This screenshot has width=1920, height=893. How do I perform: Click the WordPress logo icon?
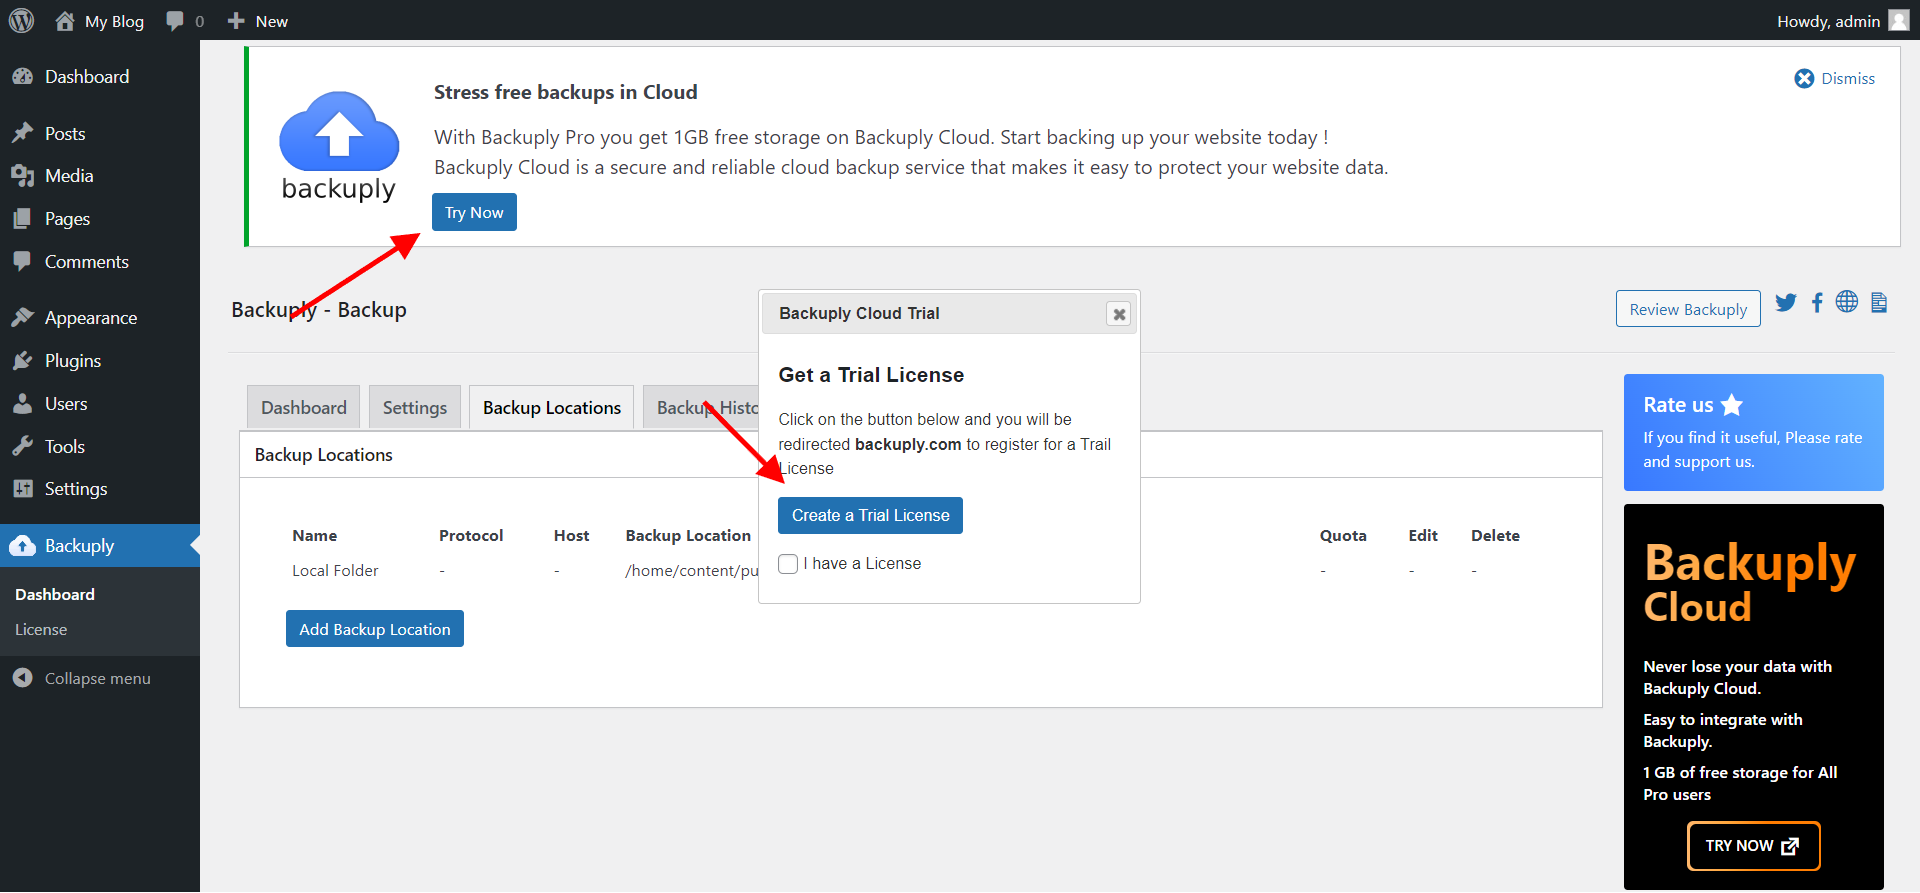click(21, 21)
